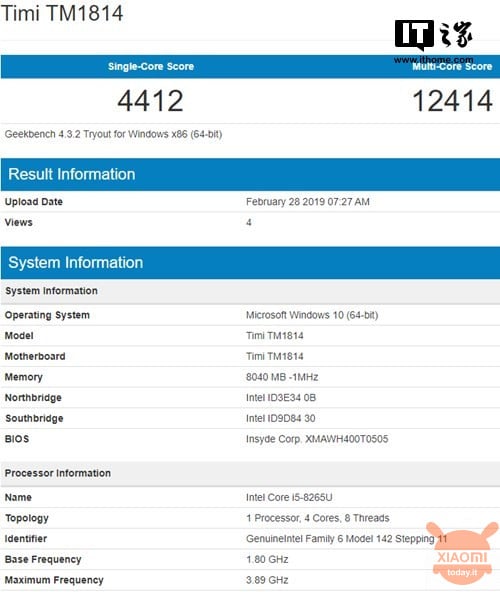This screenshot has width=500, height=592.
Task: Select the Southbridge label
Action: [34, 418]
